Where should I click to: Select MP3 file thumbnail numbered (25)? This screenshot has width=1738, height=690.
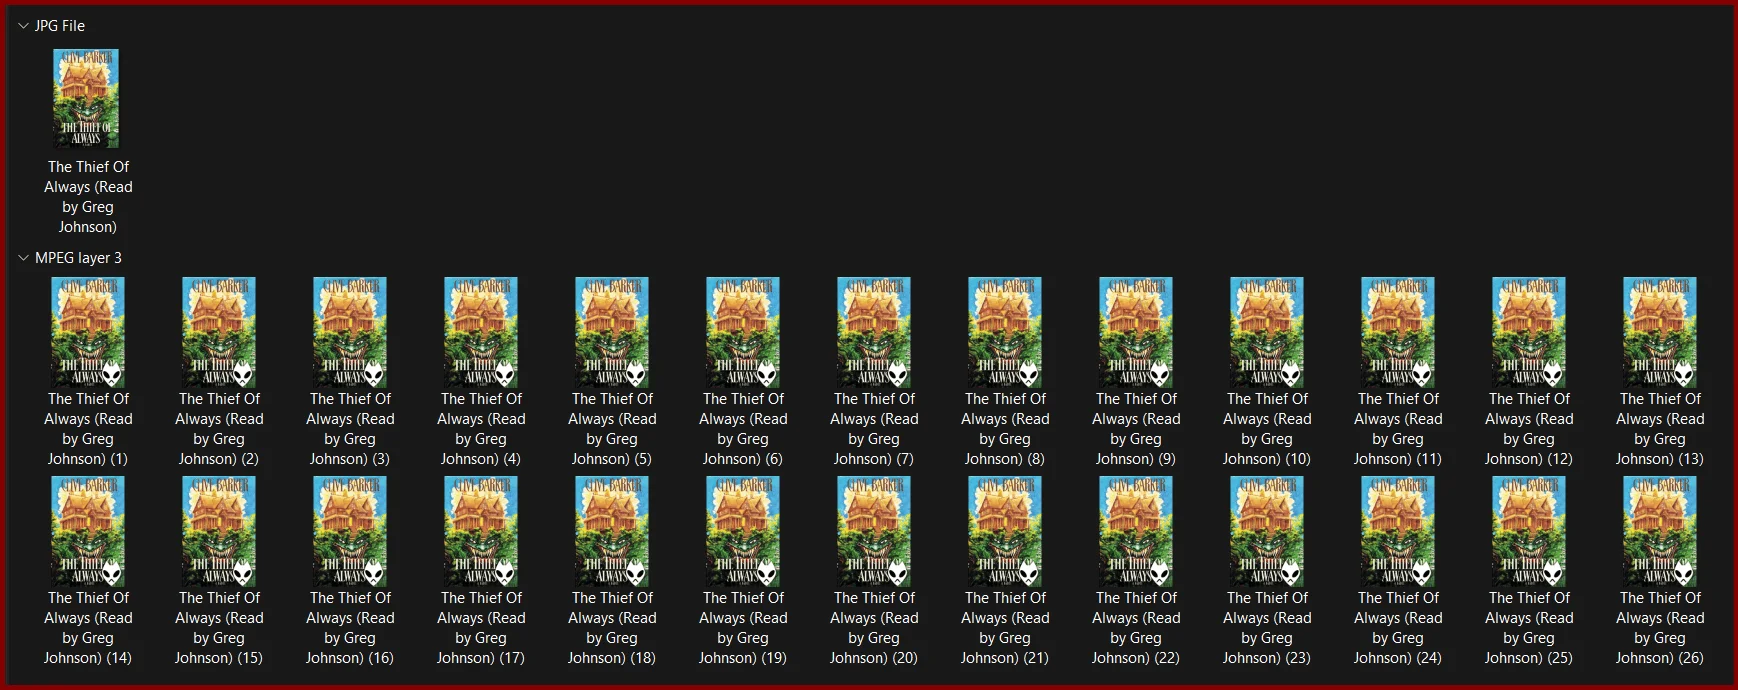tap(1529, 532)
